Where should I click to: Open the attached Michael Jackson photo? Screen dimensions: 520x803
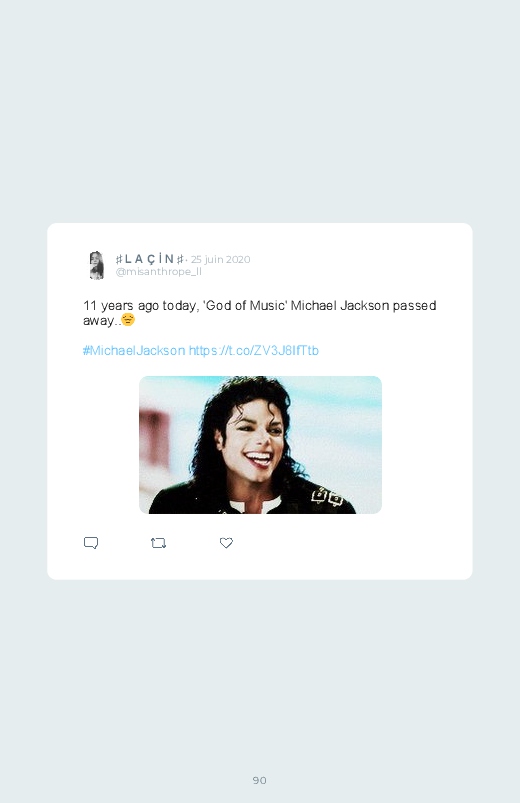(x=260, y=445)
